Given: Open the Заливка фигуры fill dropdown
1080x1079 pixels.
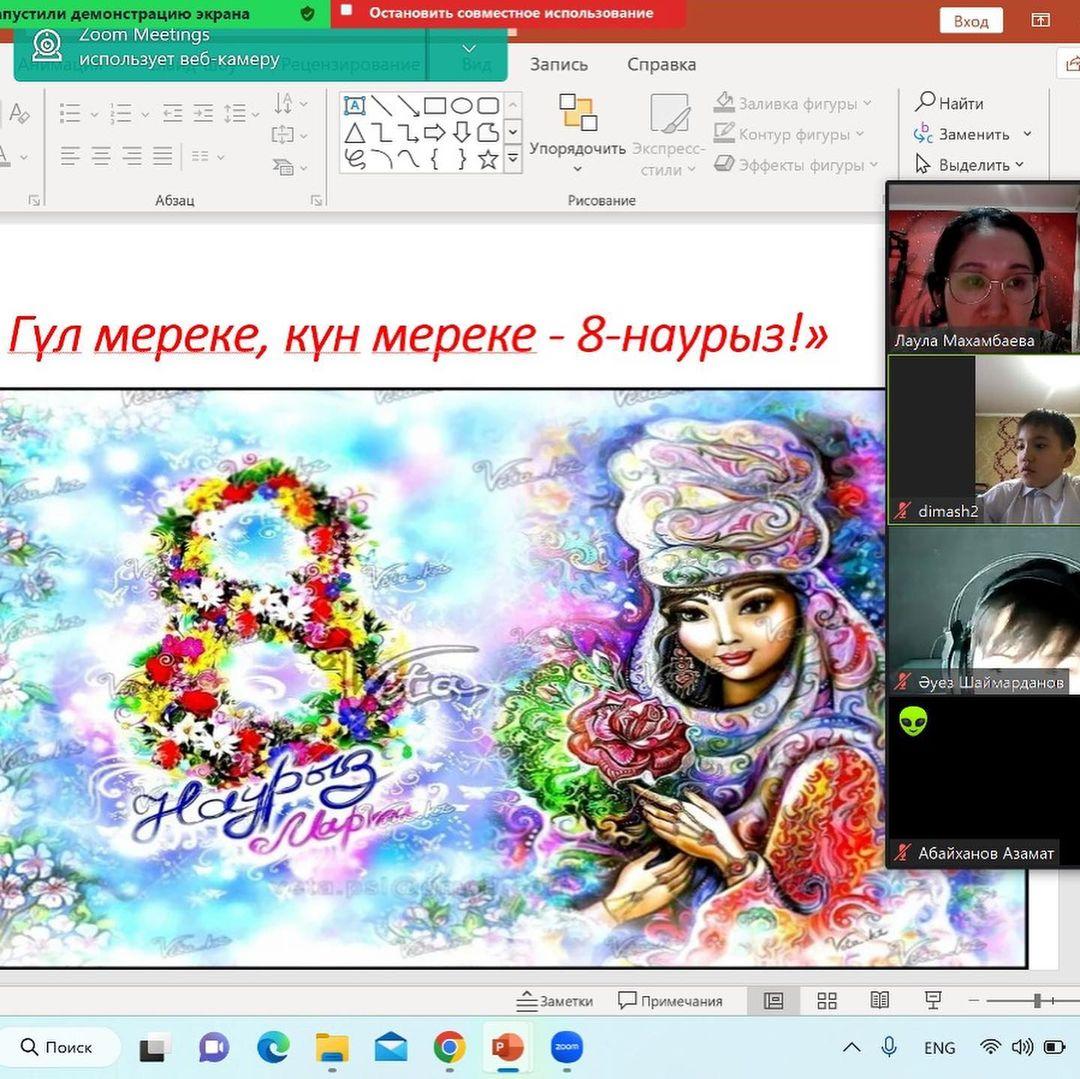Looking at the screenshot, I should pos(792,103).
